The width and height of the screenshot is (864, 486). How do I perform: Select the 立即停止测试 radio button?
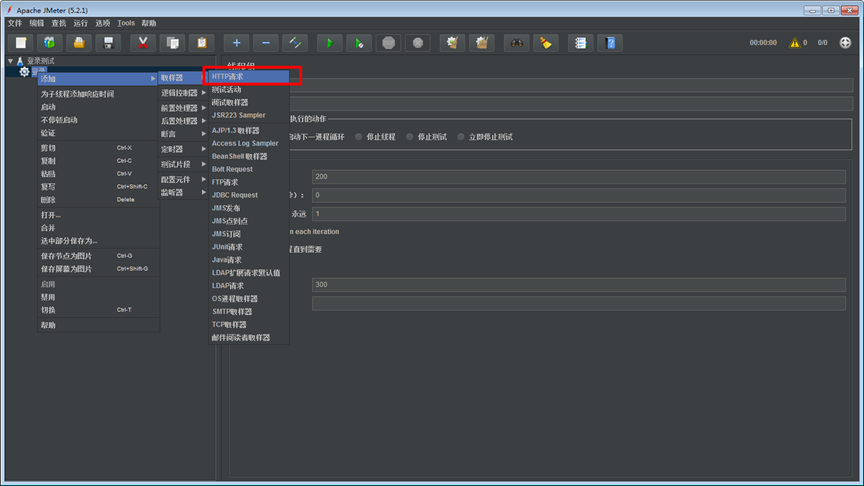(x=461, y=137)
